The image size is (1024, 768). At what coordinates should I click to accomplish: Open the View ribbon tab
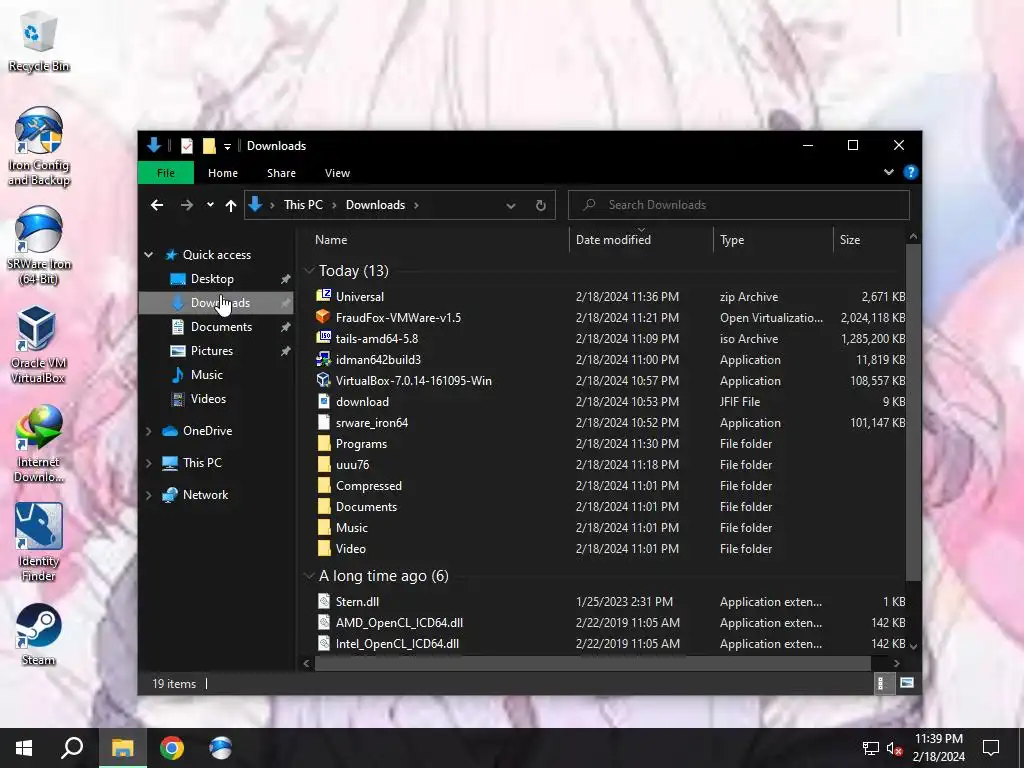coord(338,173)
